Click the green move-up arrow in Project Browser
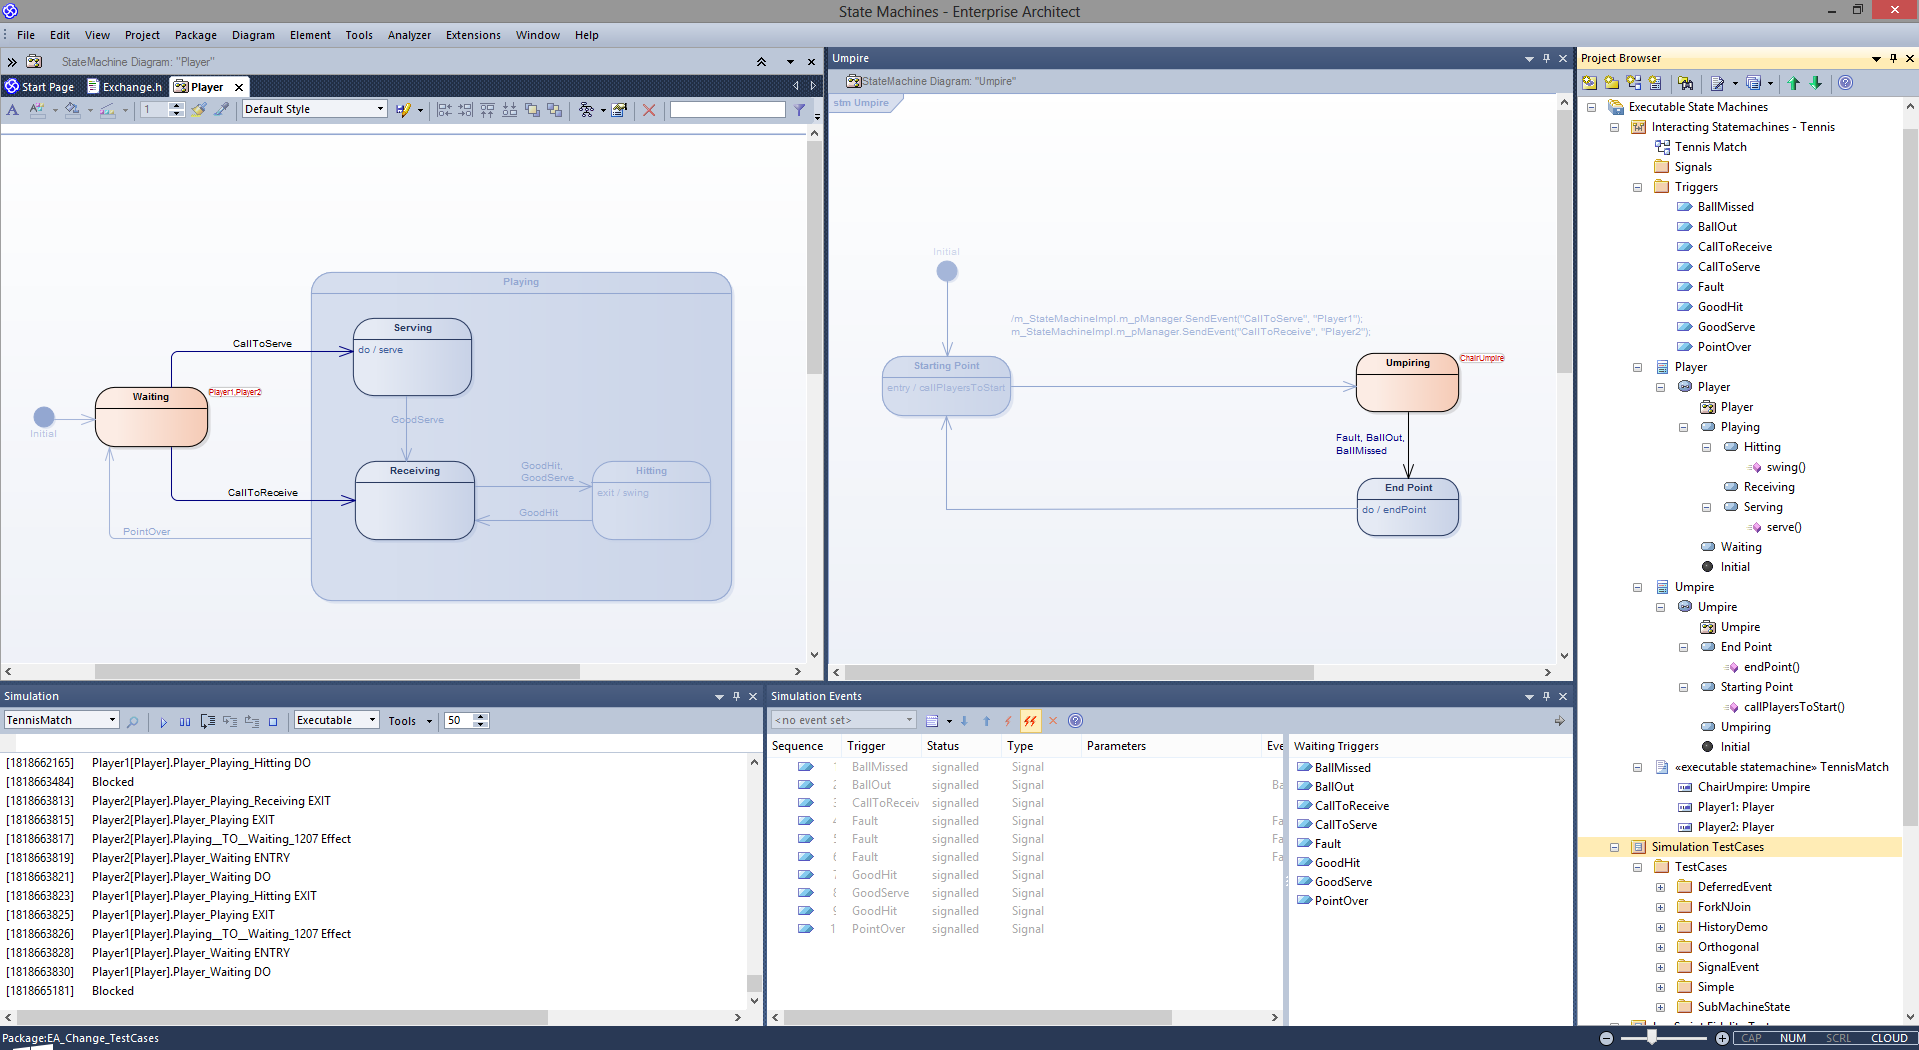1919x1050 pixels. click(1794, 83)
